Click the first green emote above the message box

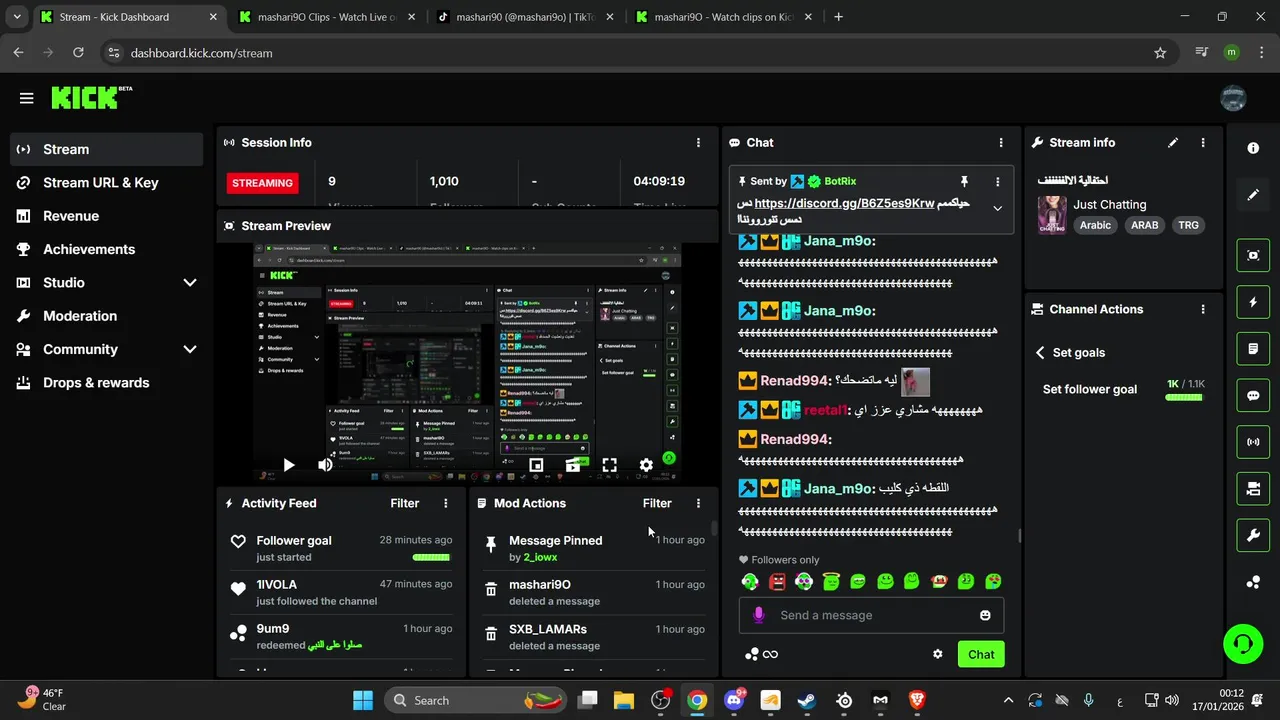[x=750, y=581]
